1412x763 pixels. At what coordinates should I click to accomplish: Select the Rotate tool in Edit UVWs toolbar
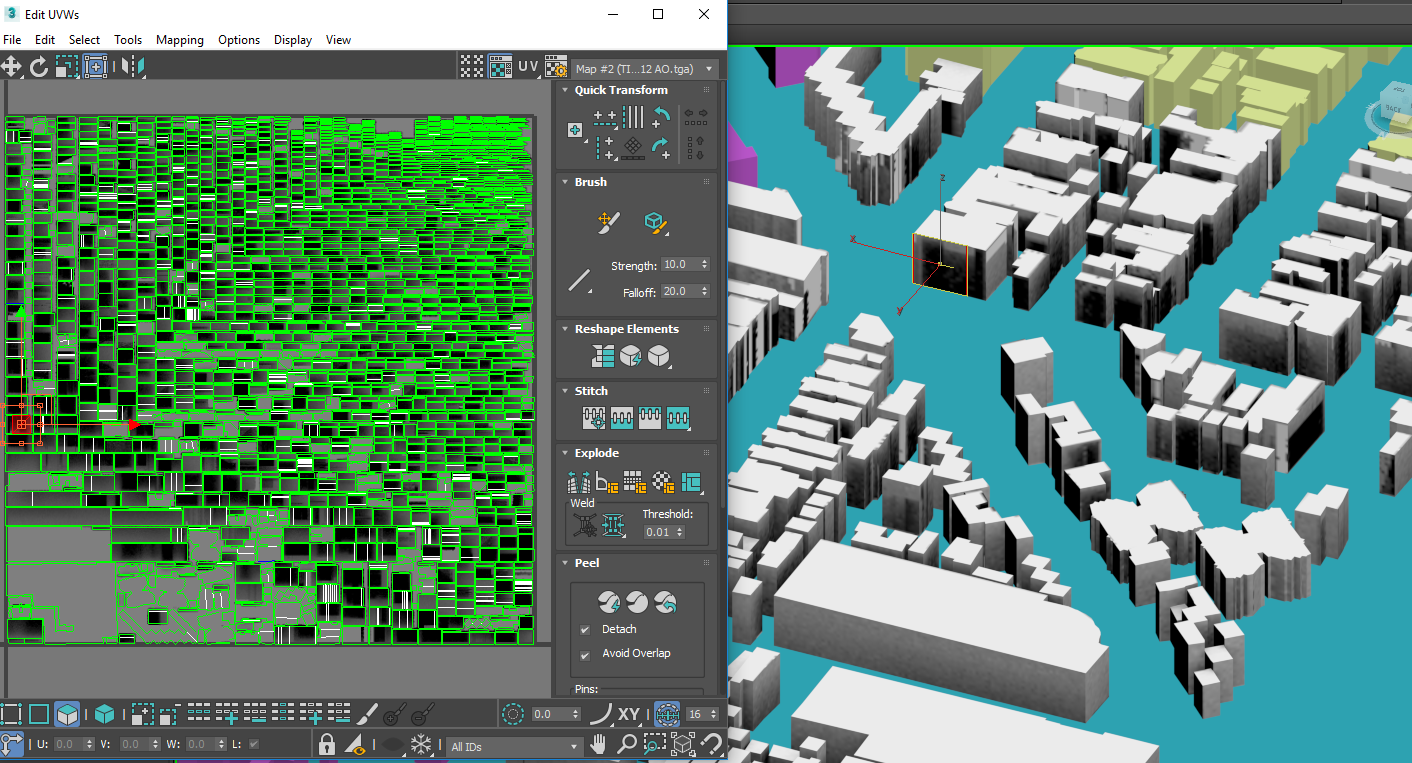(x=39, y=66)
